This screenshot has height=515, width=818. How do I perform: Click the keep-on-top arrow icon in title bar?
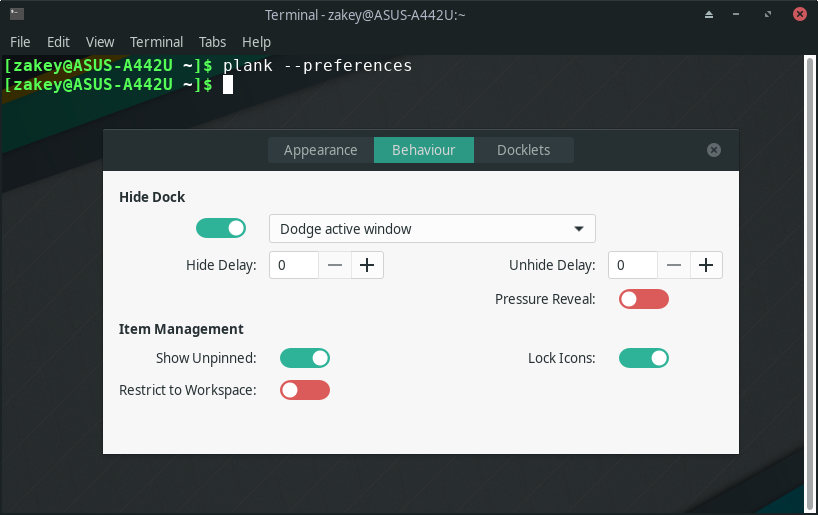point(708,15)
